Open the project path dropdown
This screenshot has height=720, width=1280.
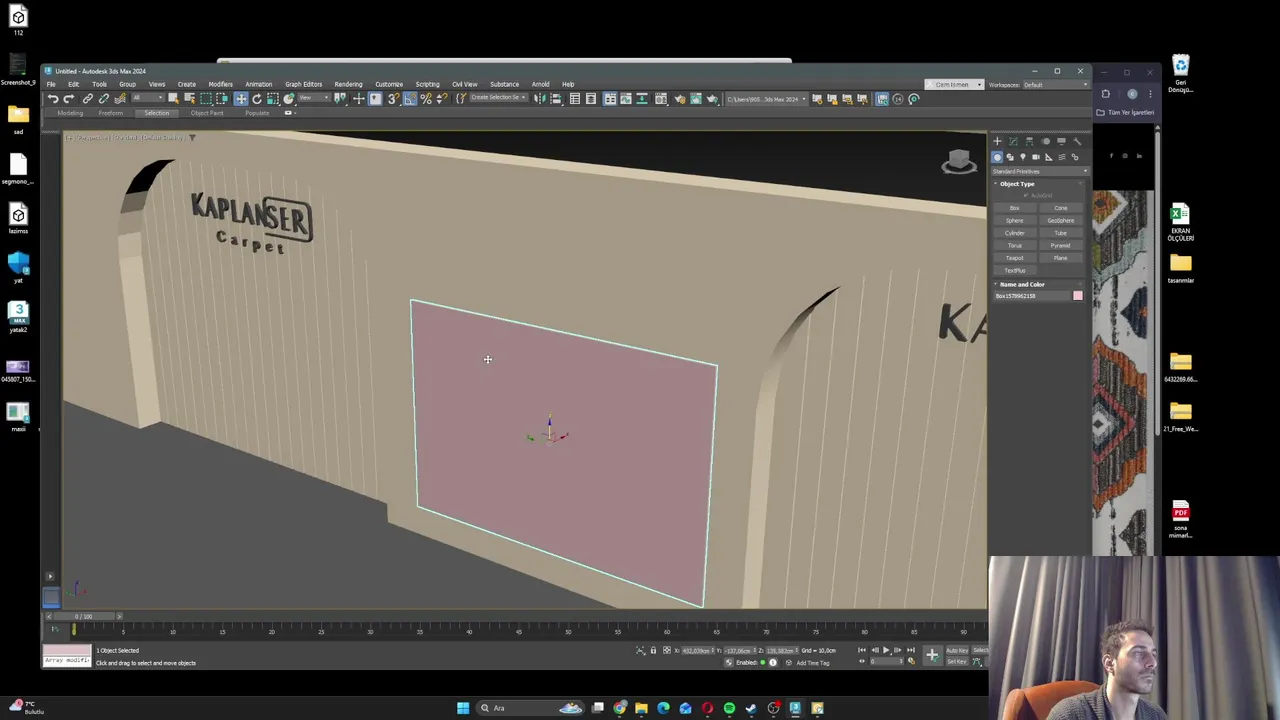[767, 98]
